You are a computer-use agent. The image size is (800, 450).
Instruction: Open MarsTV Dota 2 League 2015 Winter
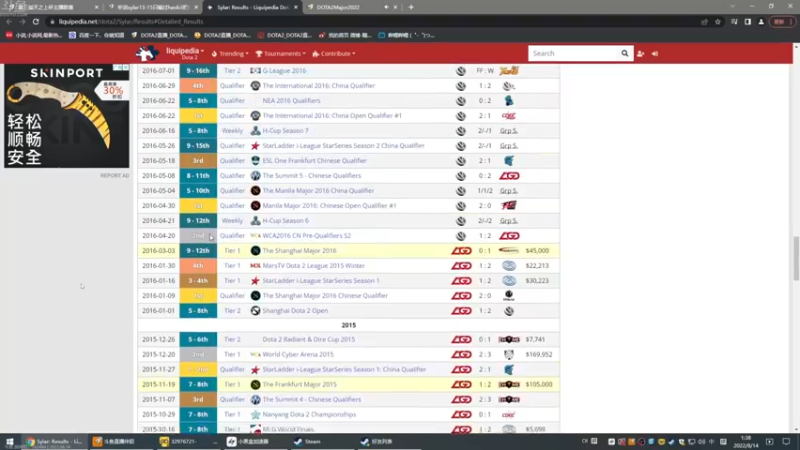pos(313,266)
